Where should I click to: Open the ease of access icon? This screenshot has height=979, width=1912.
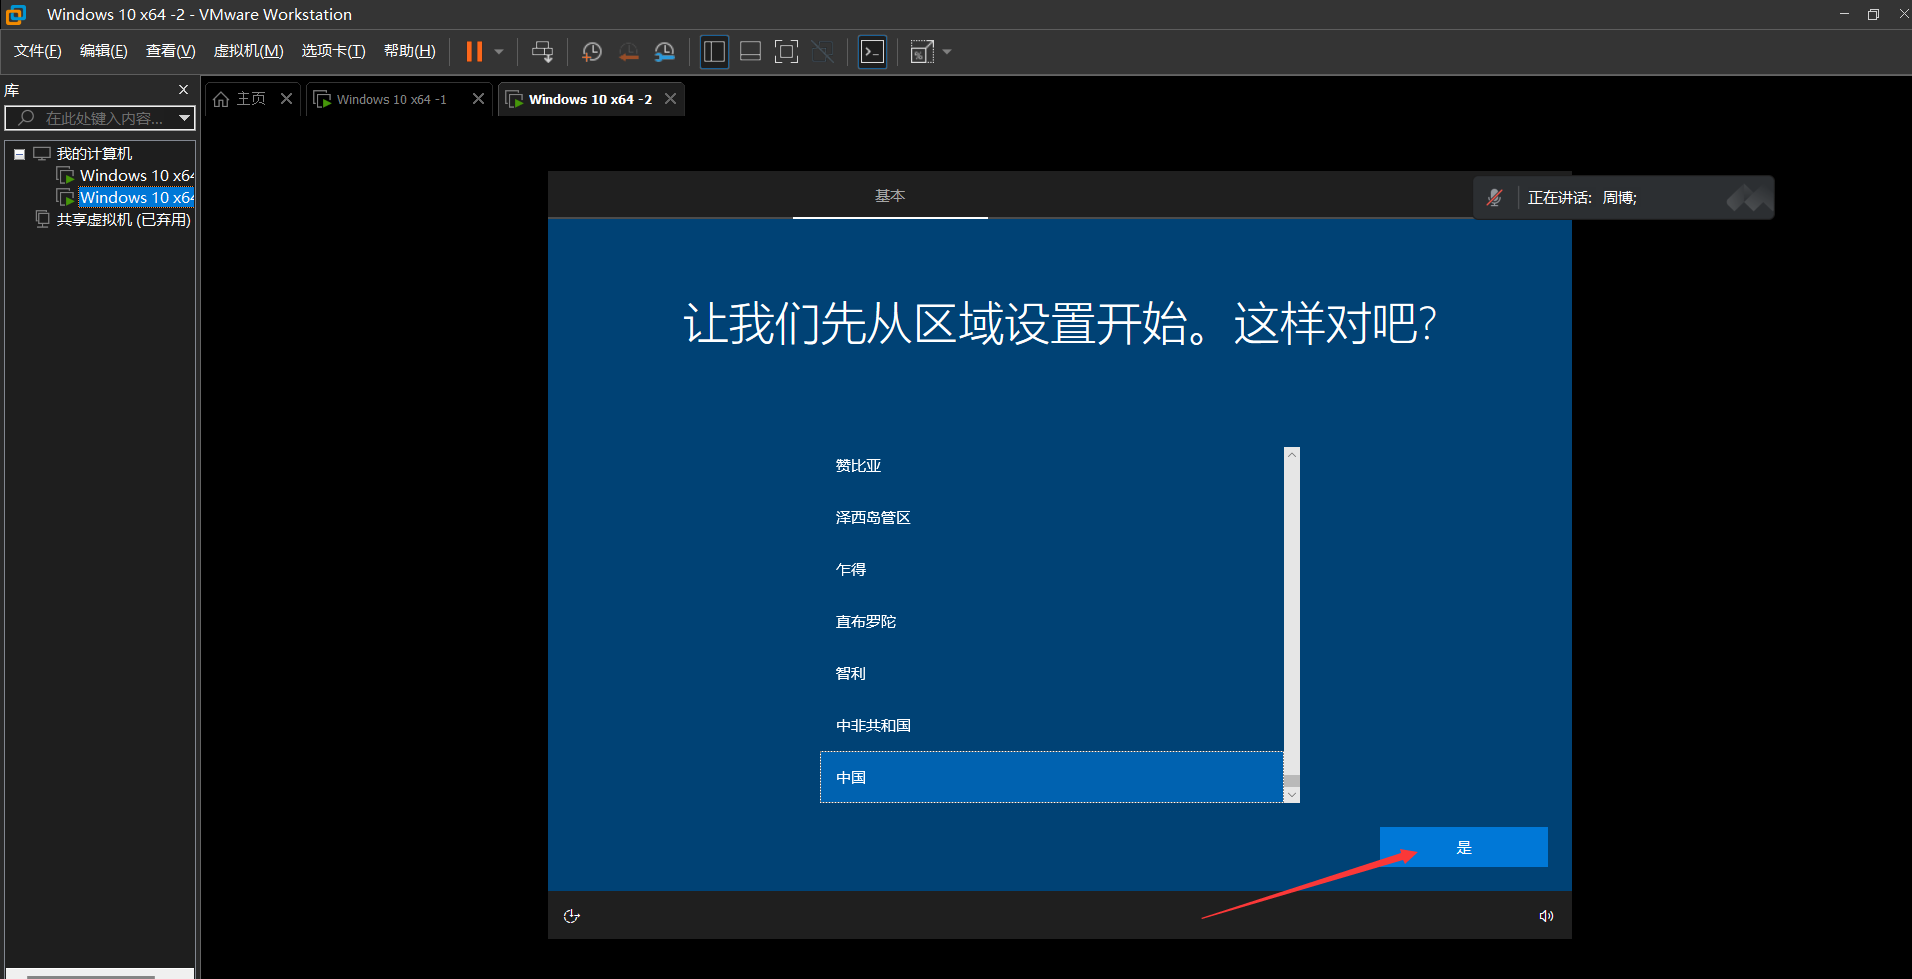(x=572, y=916)
